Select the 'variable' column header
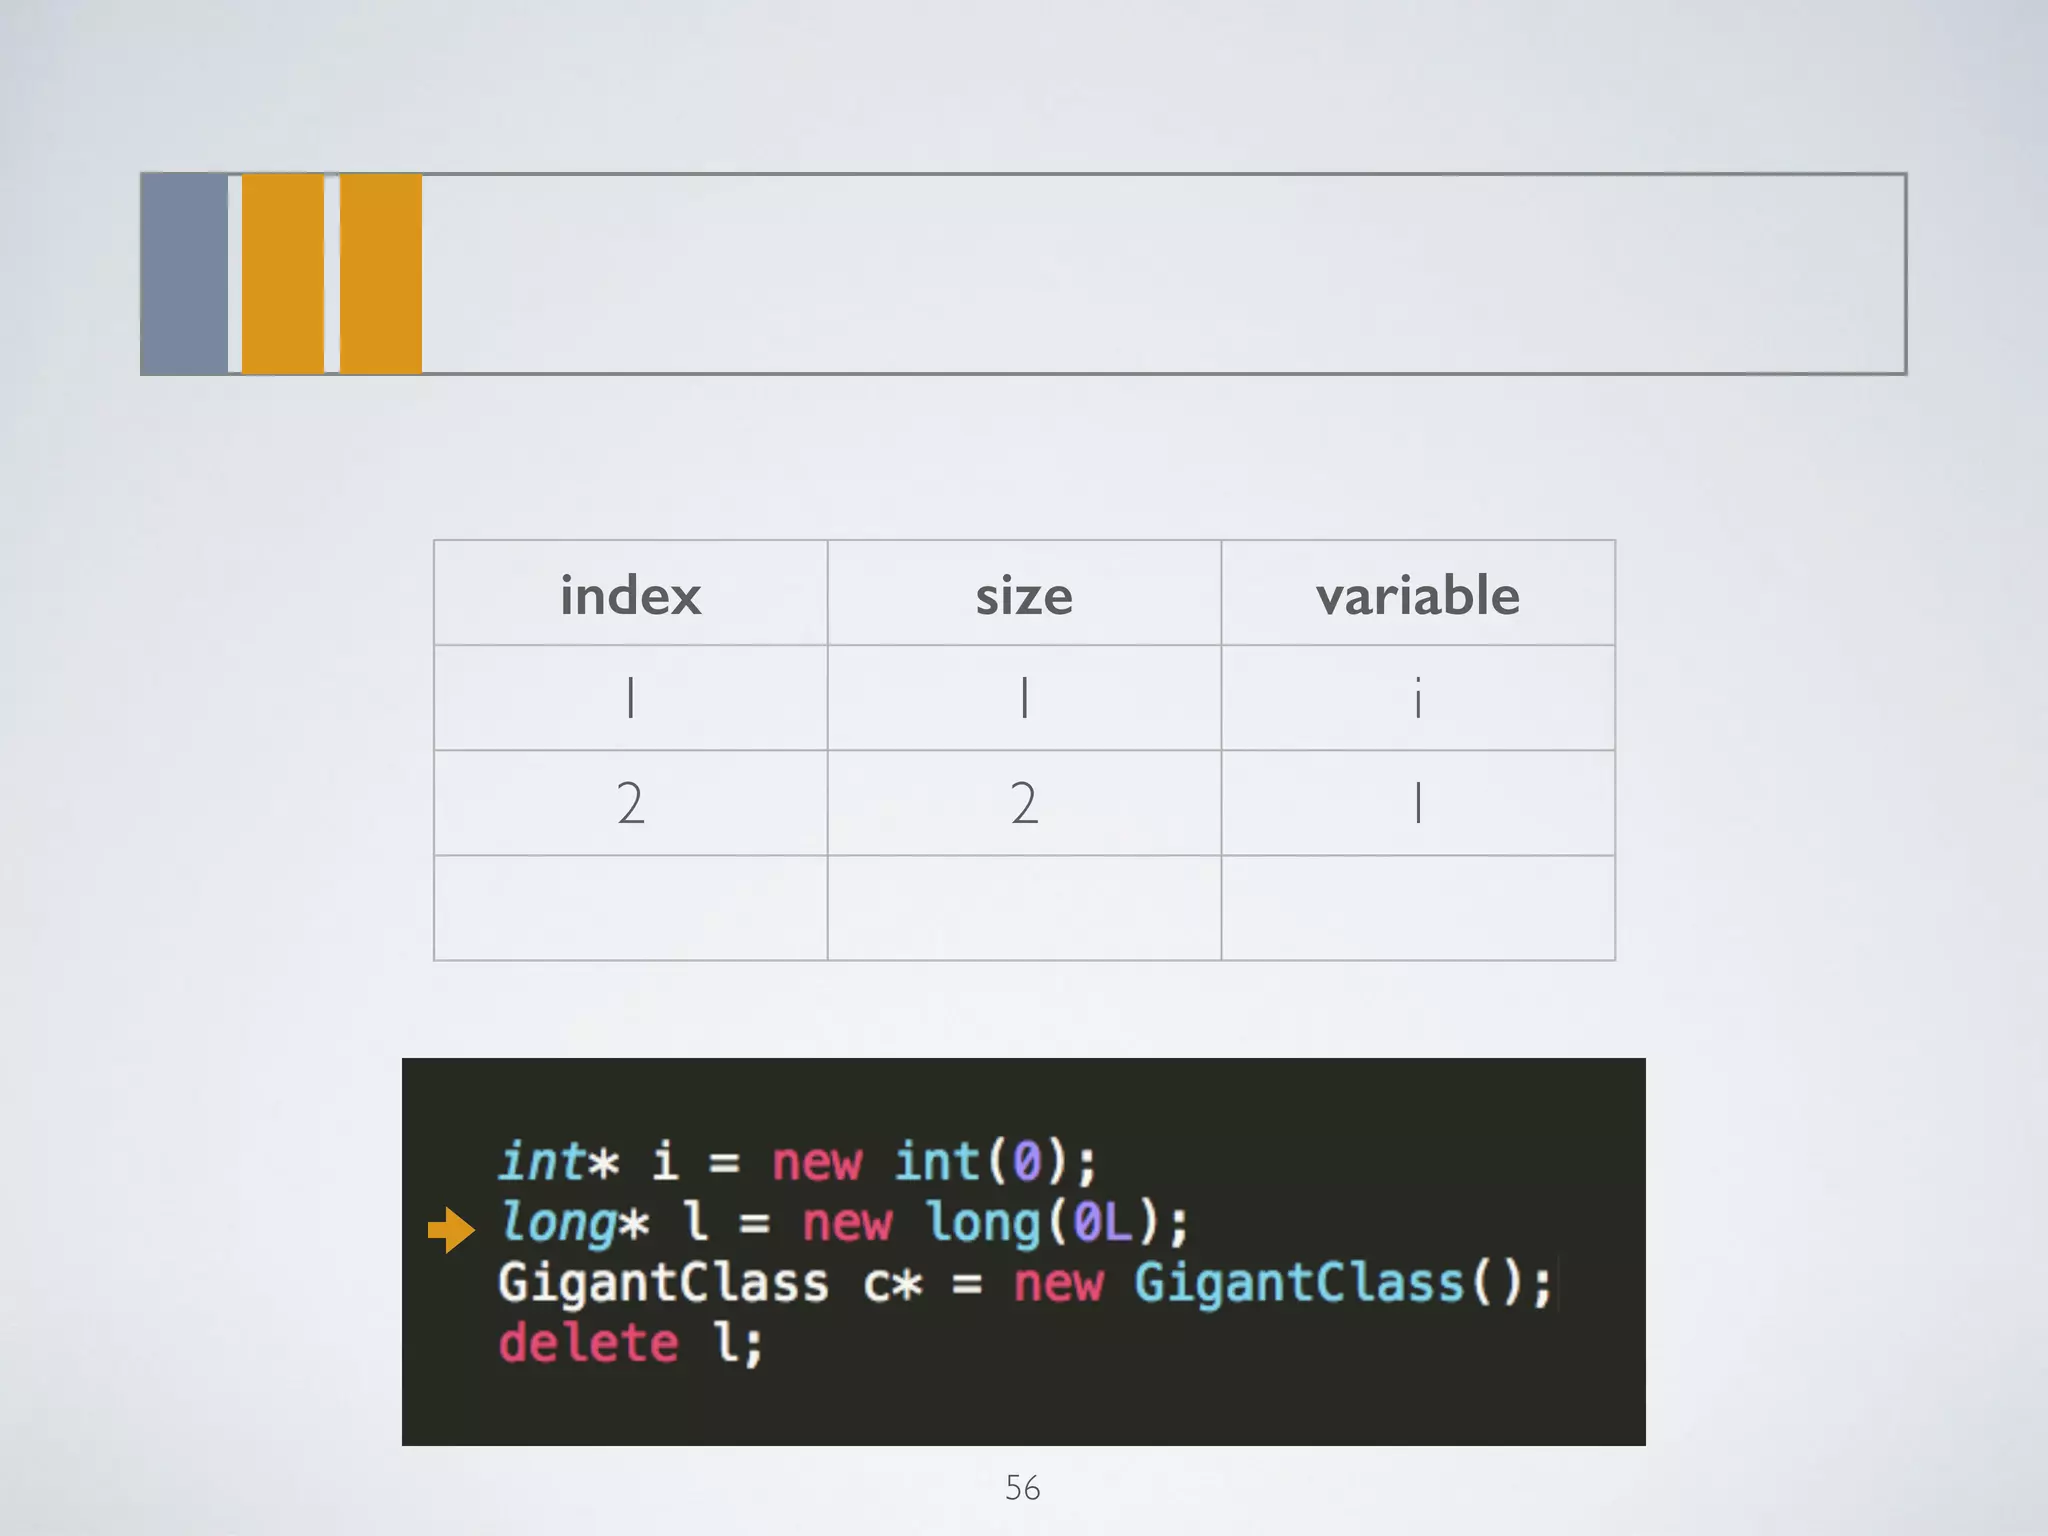This screenshot has width=2048, height=1536. 1418,594
